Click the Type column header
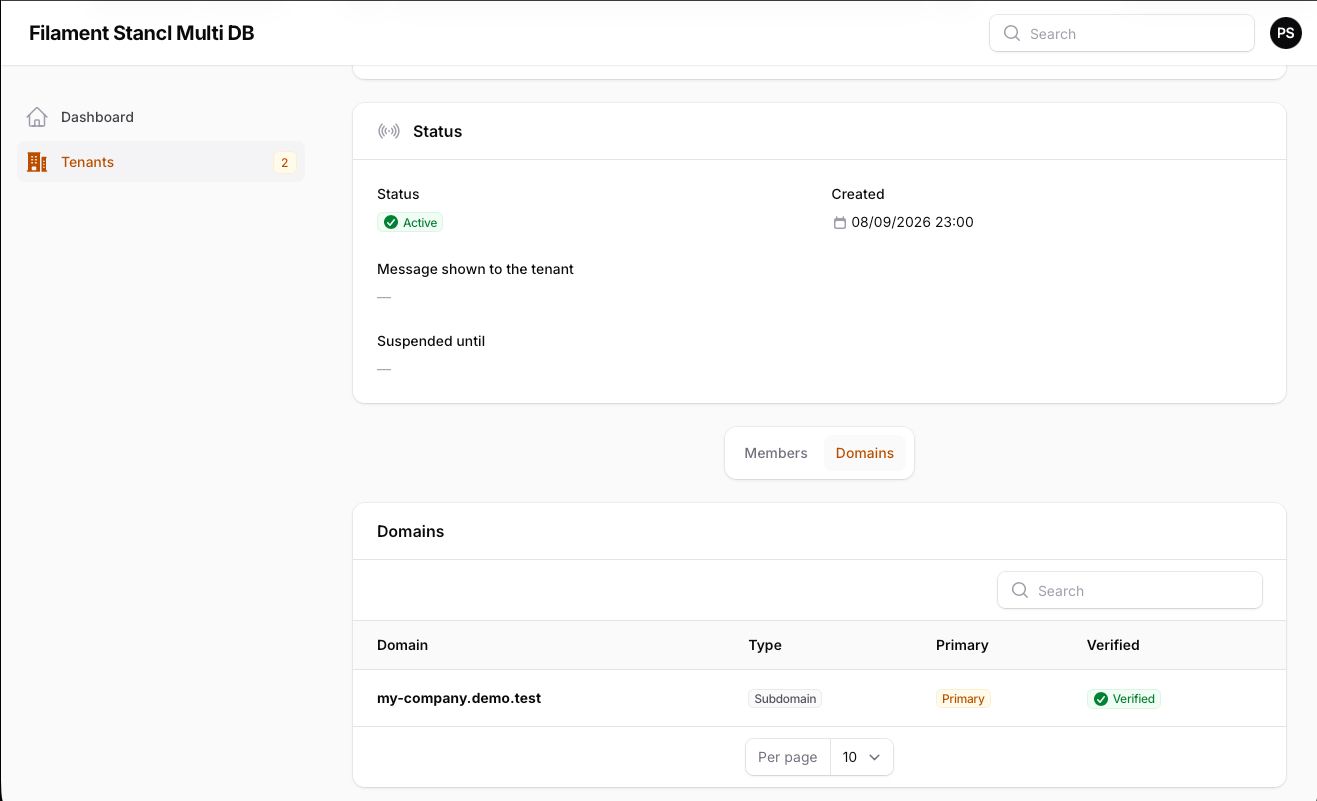 [765, 645]
